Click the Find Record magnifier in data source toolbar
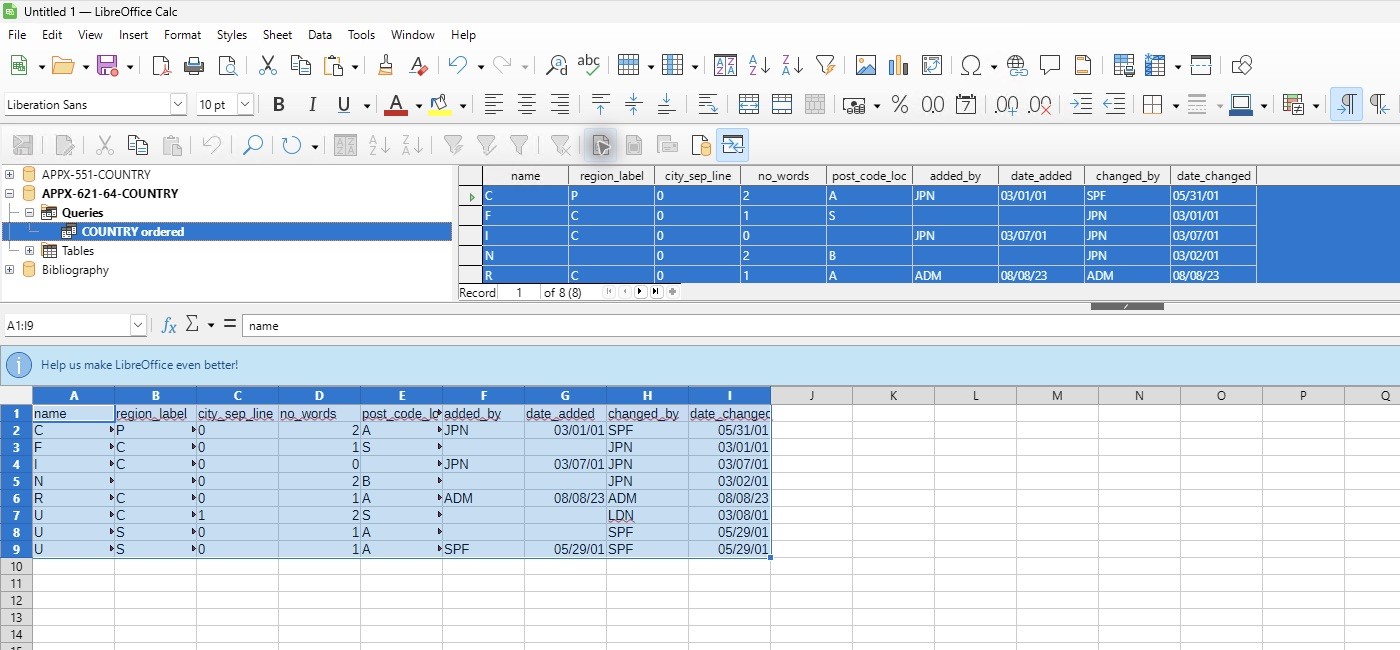Viewport: 1400px width, 650px height. click(253, 146)
